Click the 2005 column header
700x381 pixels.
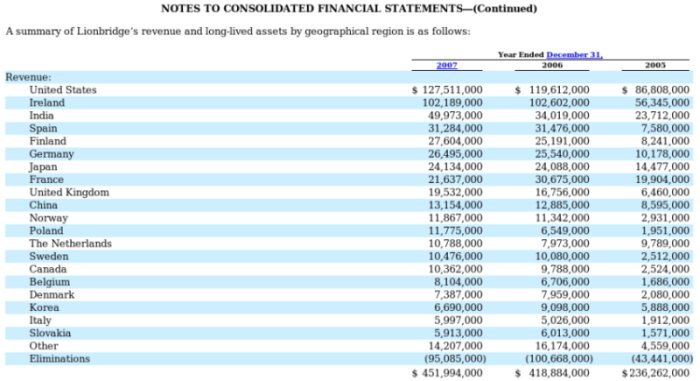655,65
